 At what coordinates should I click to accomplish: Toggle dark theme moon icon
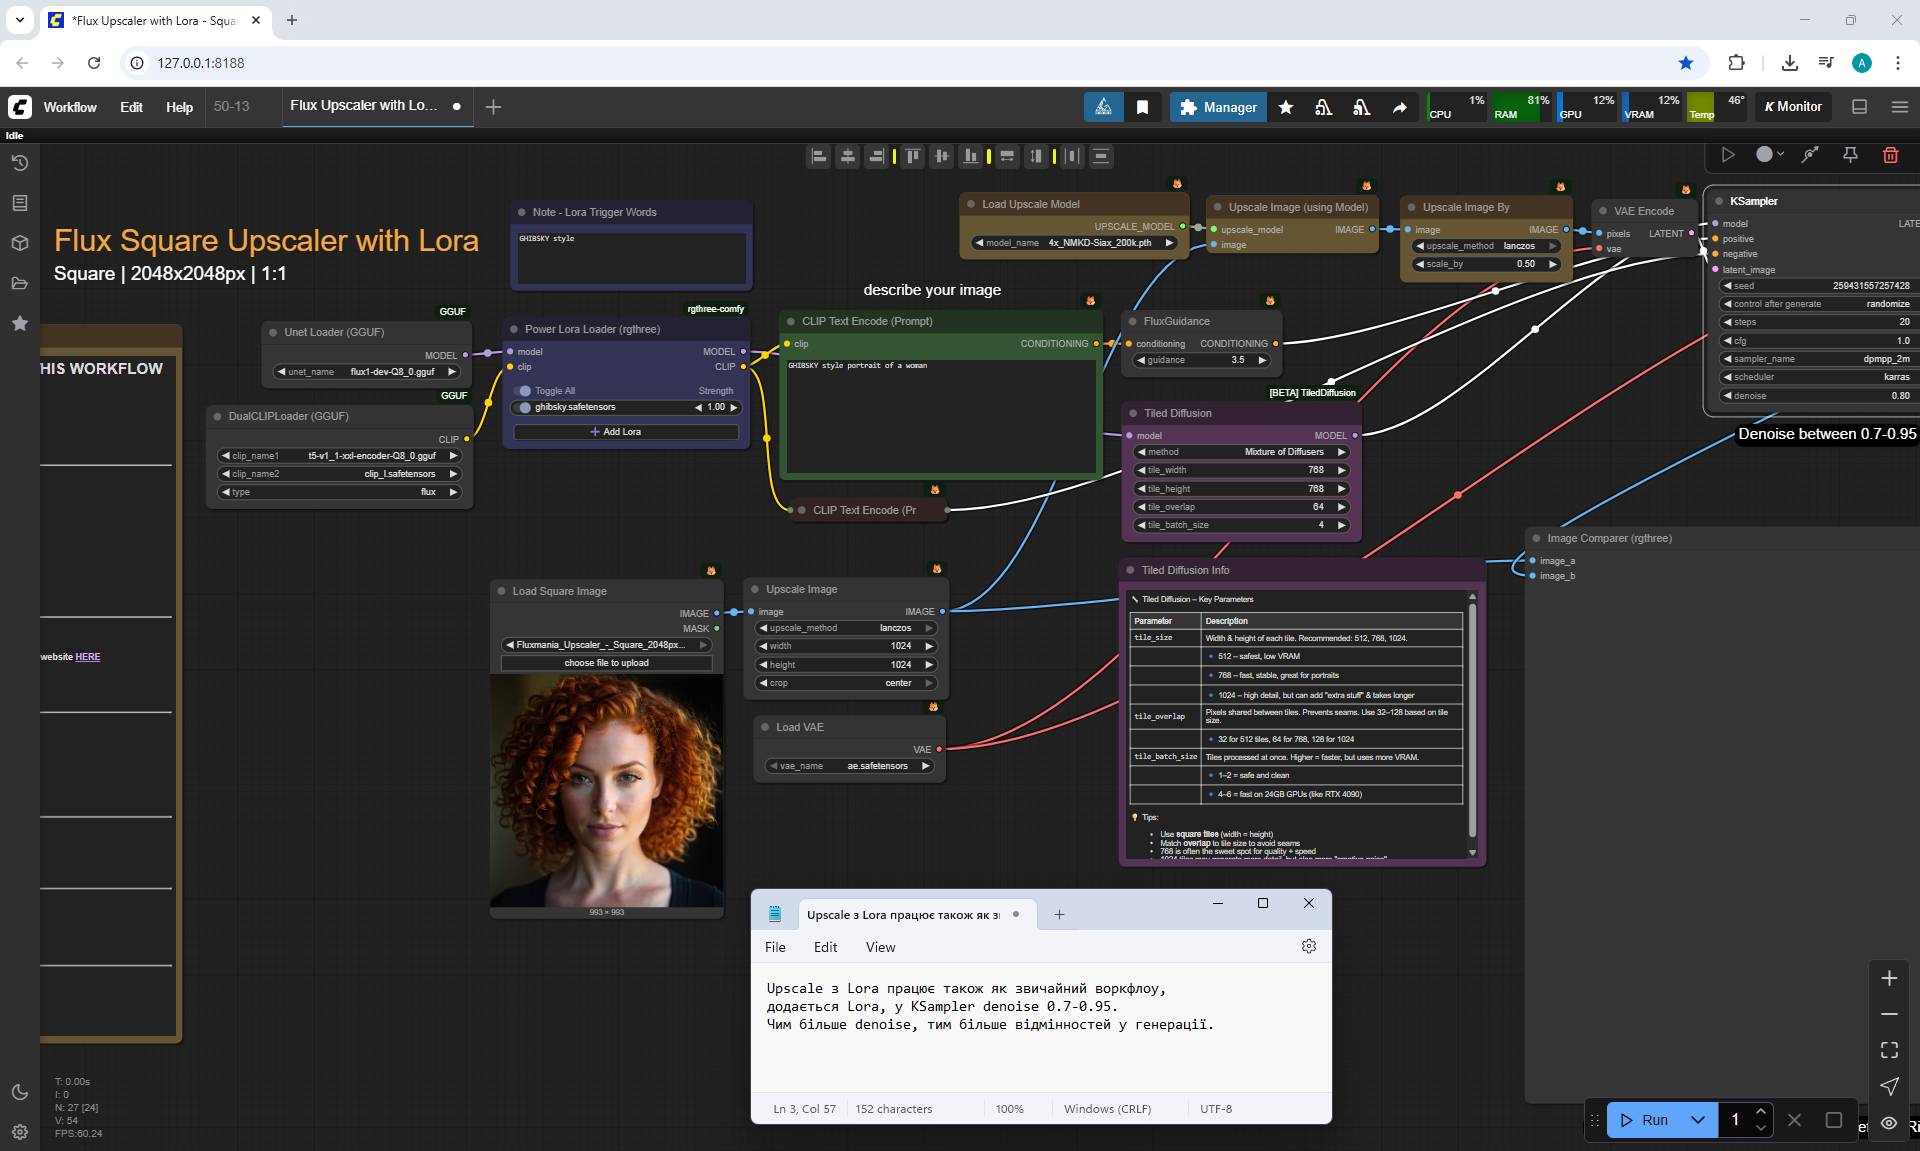click(19, 1092)
